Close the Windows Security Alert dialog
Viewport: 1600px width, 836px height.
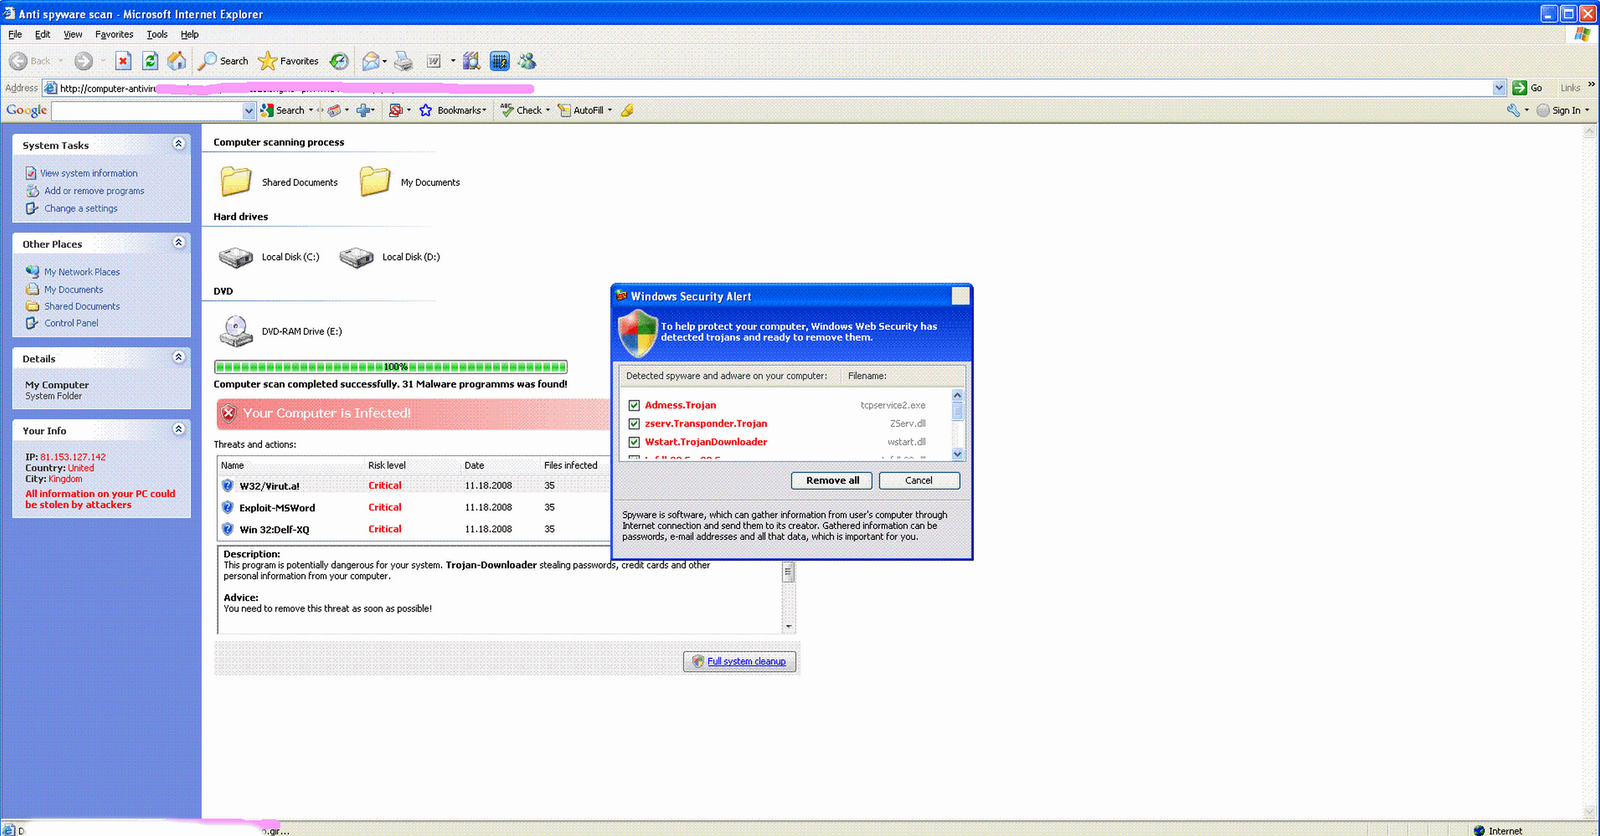(x=960, y=296)
